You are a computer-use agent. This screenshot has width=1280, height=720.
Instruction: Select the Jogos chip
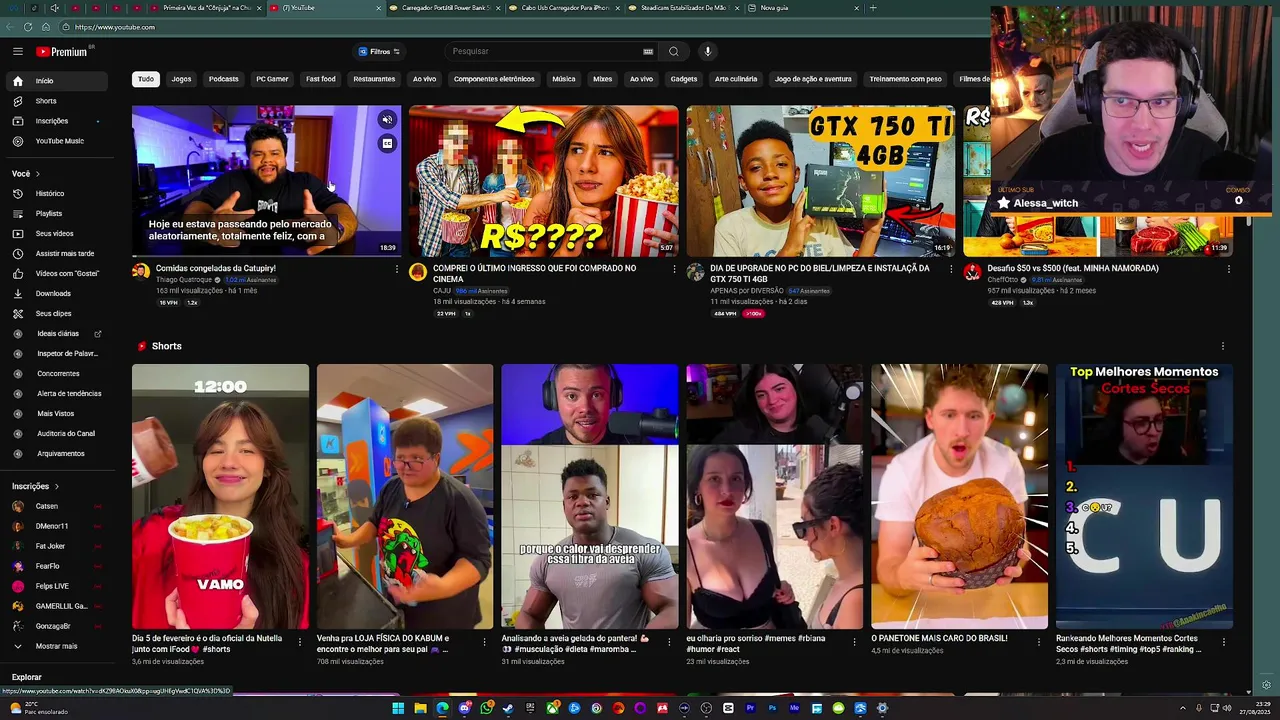coord(181,79)
